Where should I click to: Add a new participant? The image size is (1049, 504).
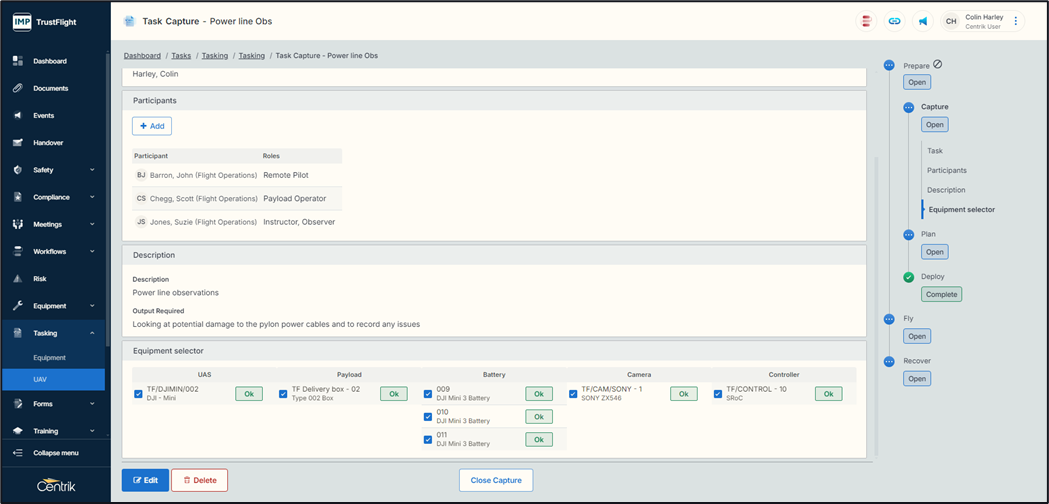point(152,126)
